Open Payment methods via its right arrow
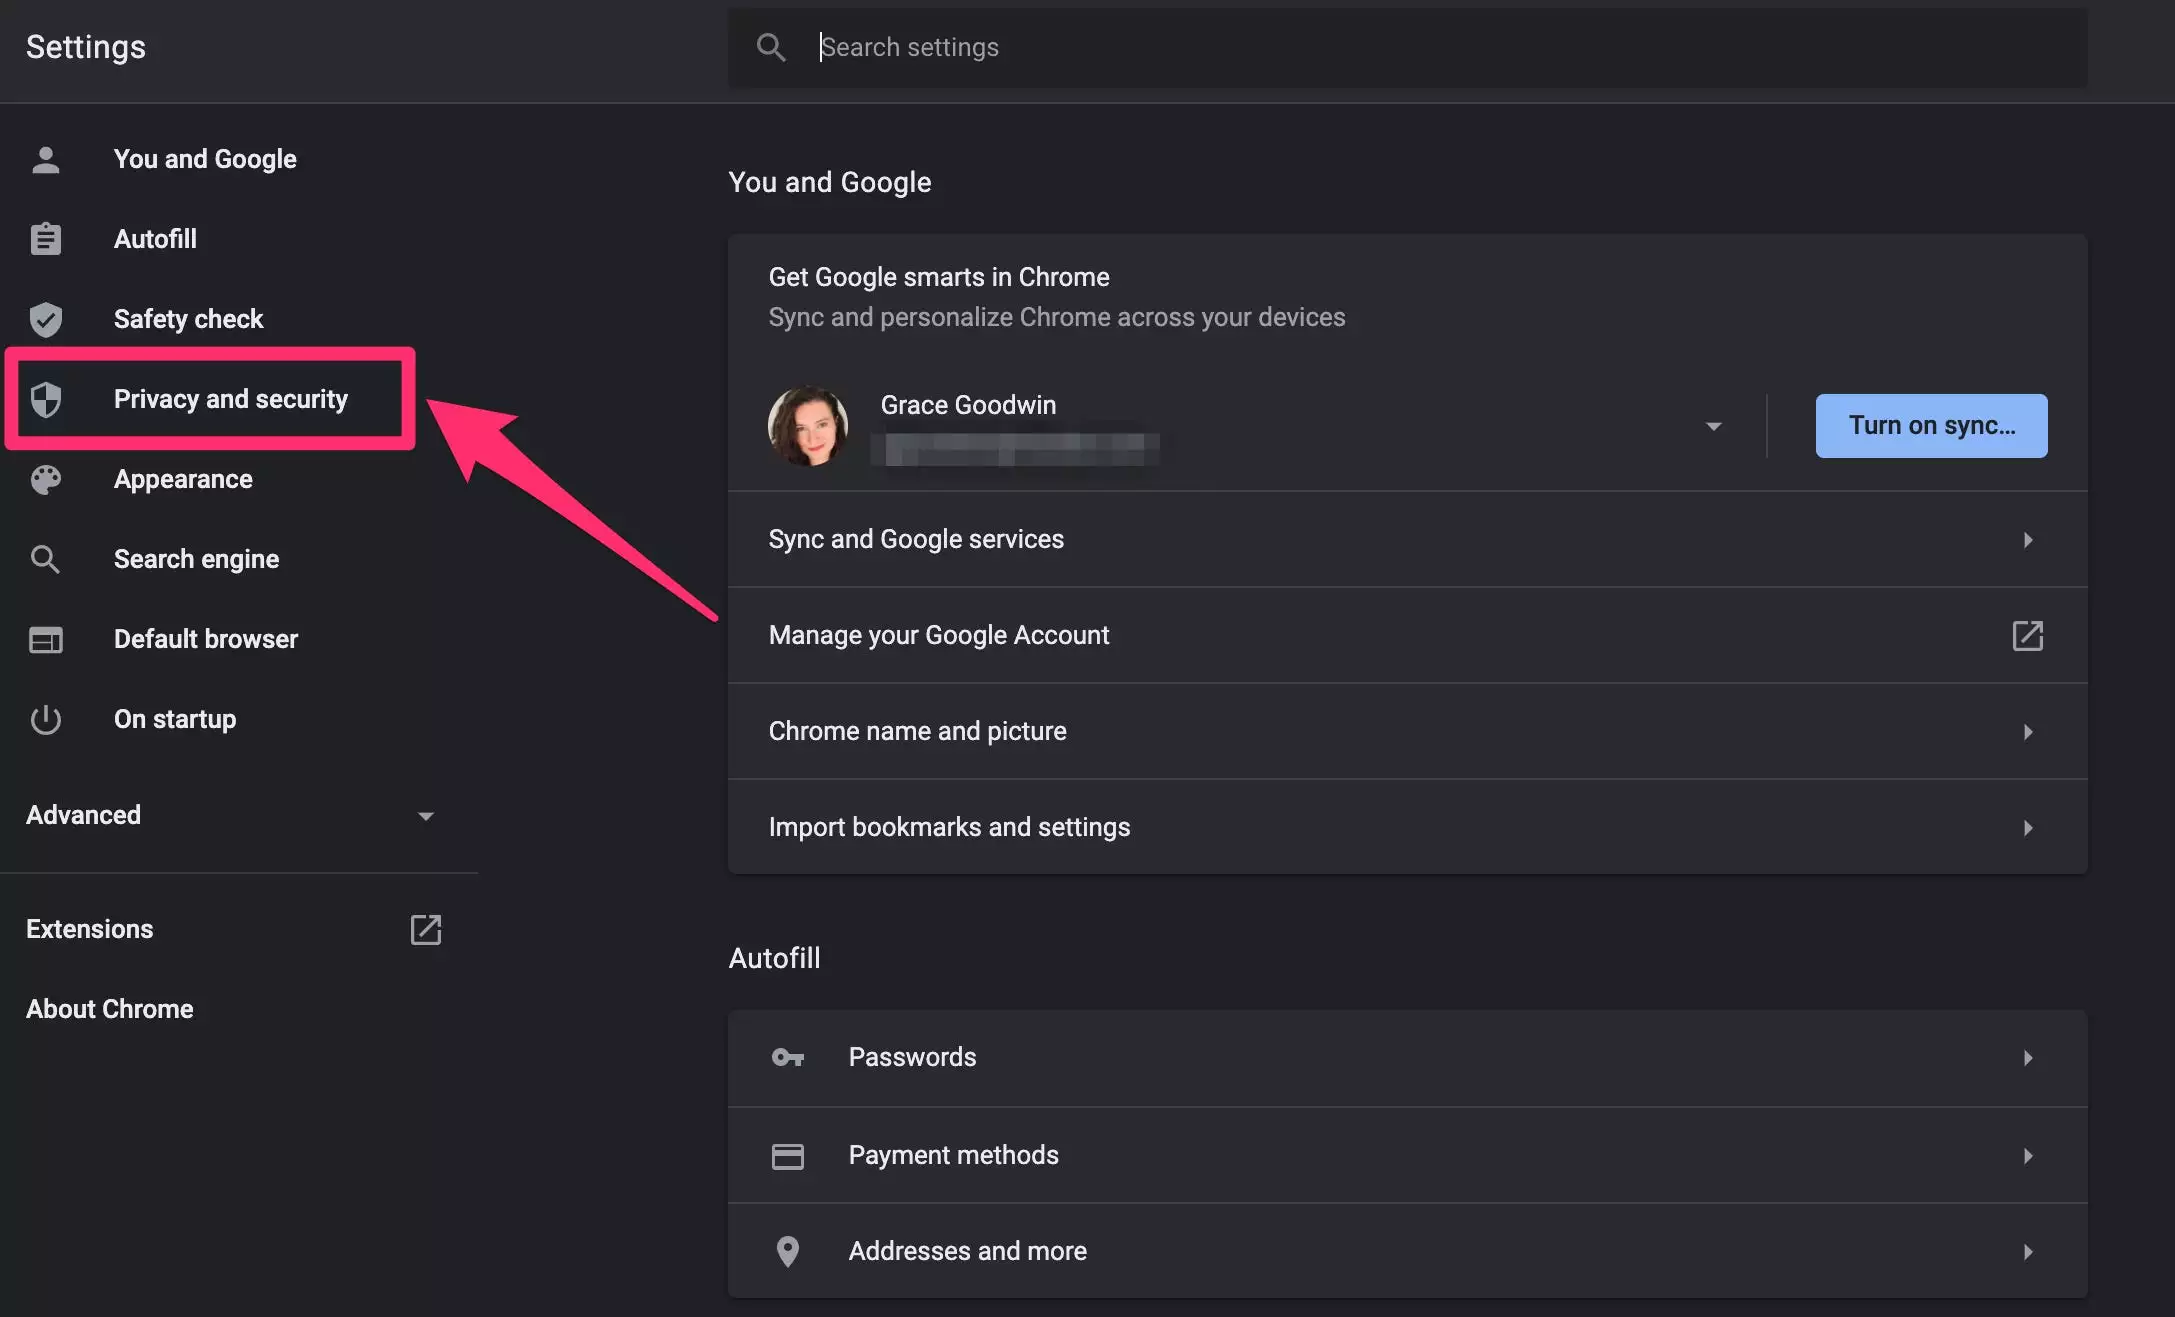This screenshot has height=1317, width=2175. click(x=2028, y=1156)
